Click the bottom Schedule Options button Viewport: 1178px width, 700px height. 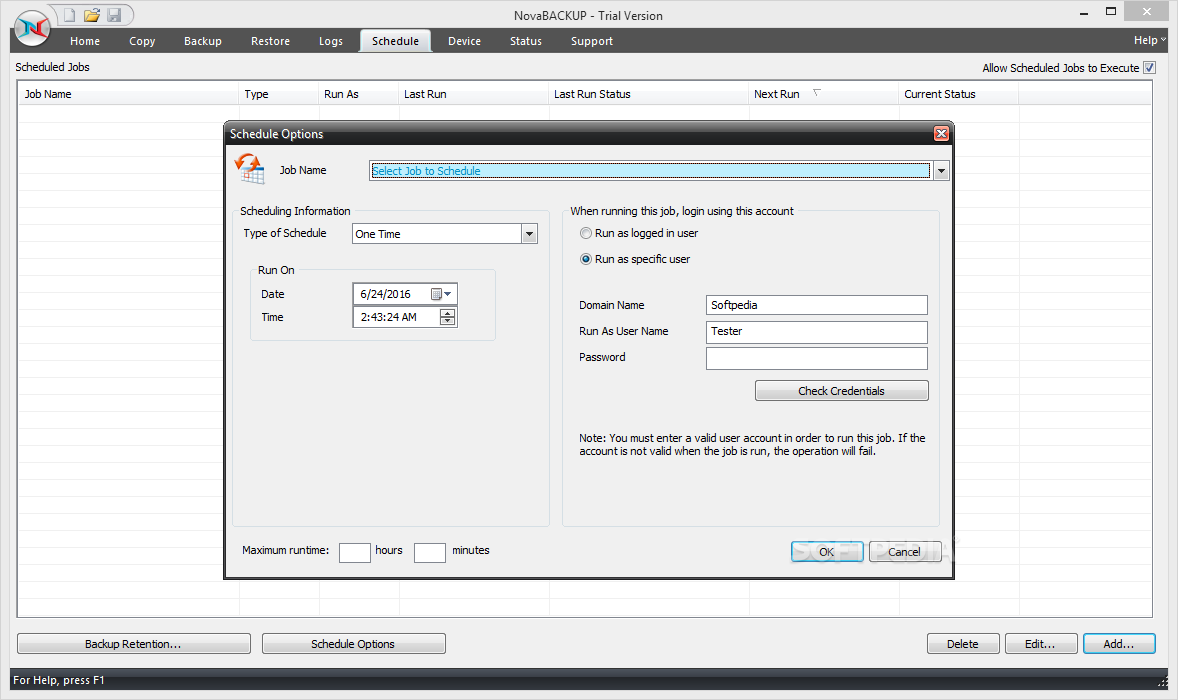click(x=353, y=644)
